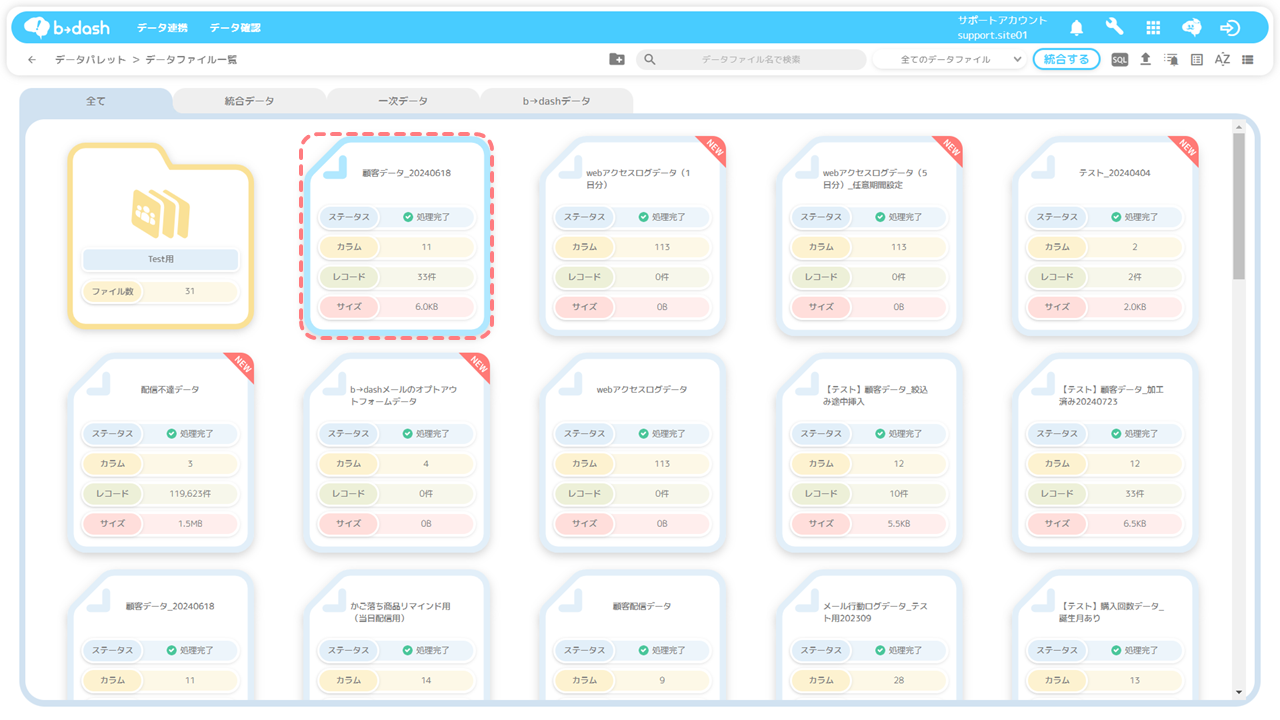Open the 配信不達データ file
The image size is (1280, 720).
tap(161, 453)
